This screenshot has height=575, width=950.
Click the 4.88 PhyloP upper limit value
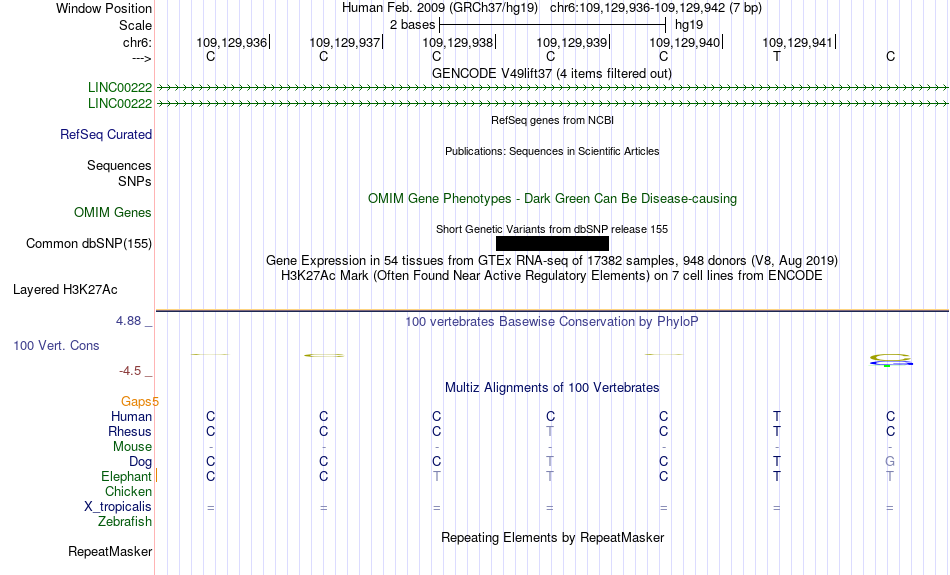[x=128, y=321]
